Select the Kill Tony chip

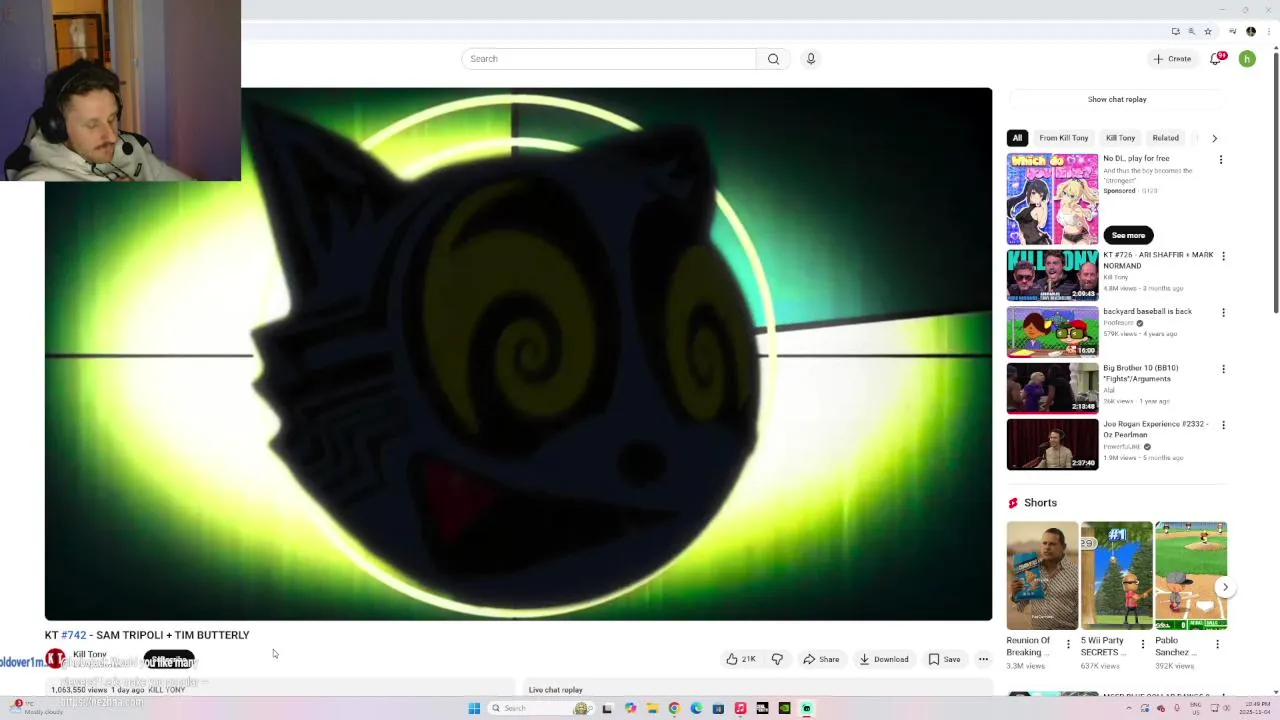[x=1120, y=138]
